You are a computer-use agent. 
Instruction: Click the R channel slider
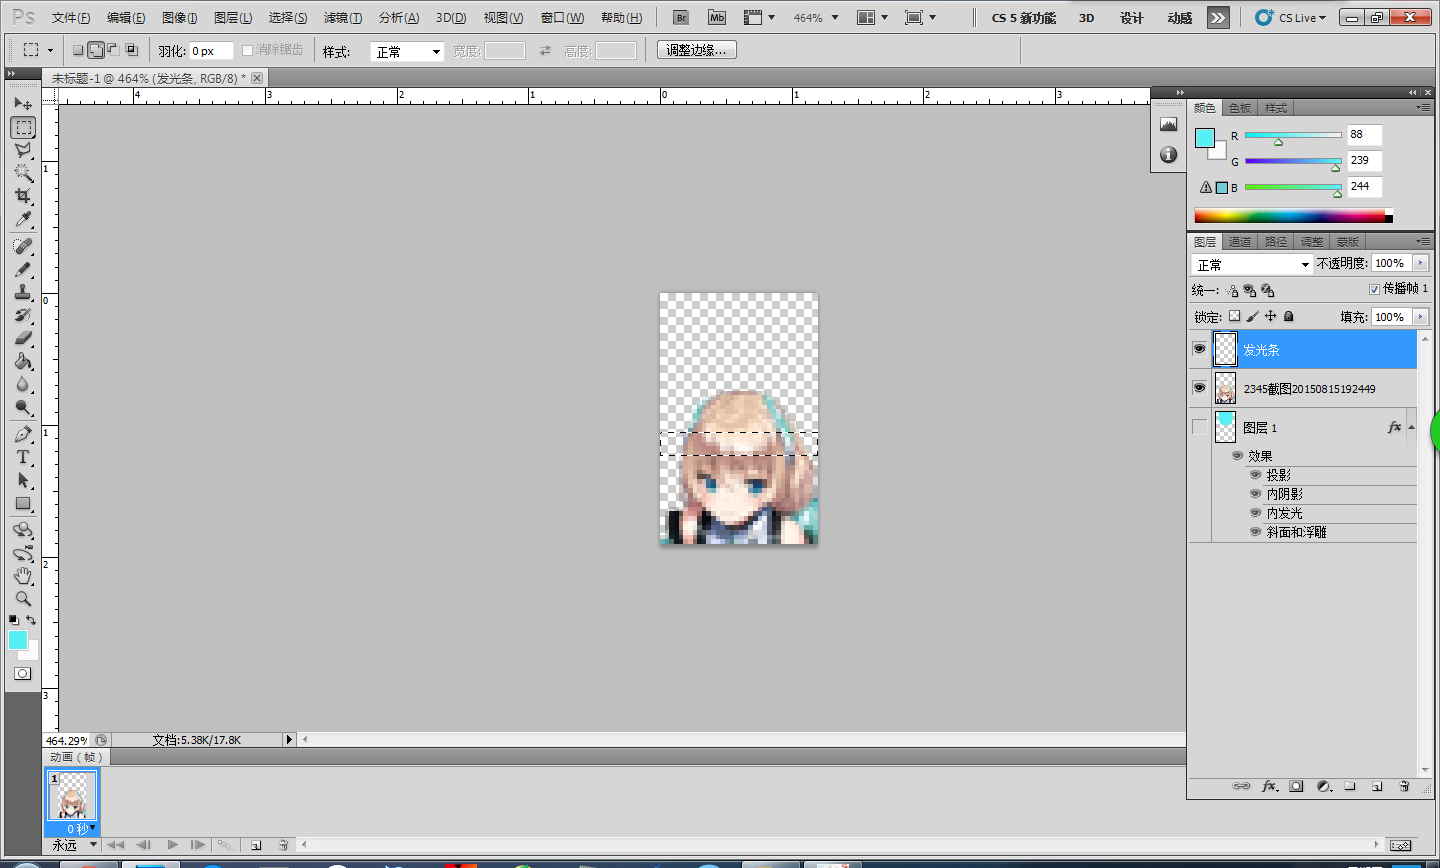coord(1293,135)
